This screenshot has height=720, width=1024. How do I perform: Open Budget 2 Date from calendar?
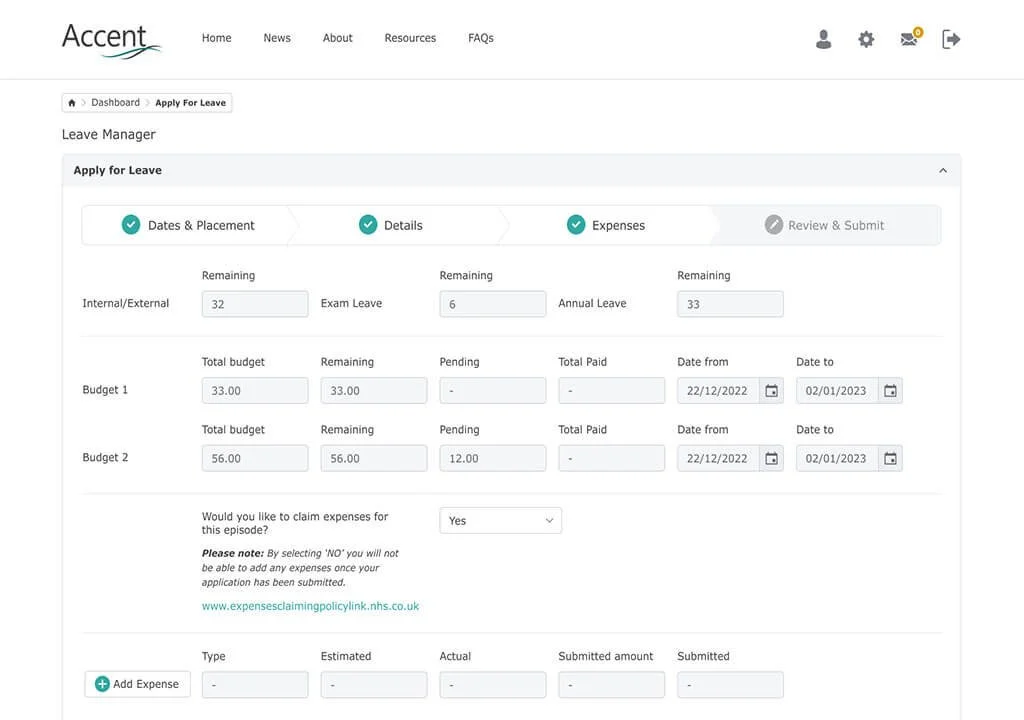tap(771, 459)
